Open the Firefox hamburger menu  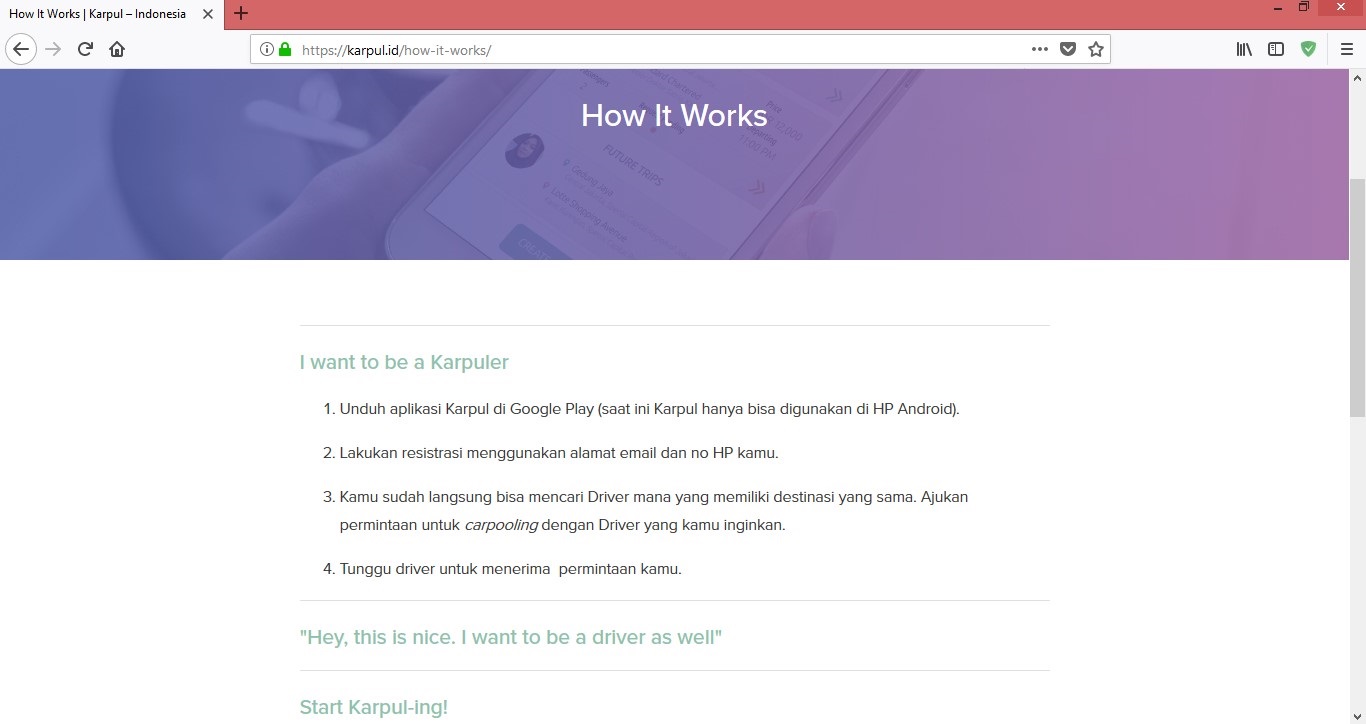1346,49
